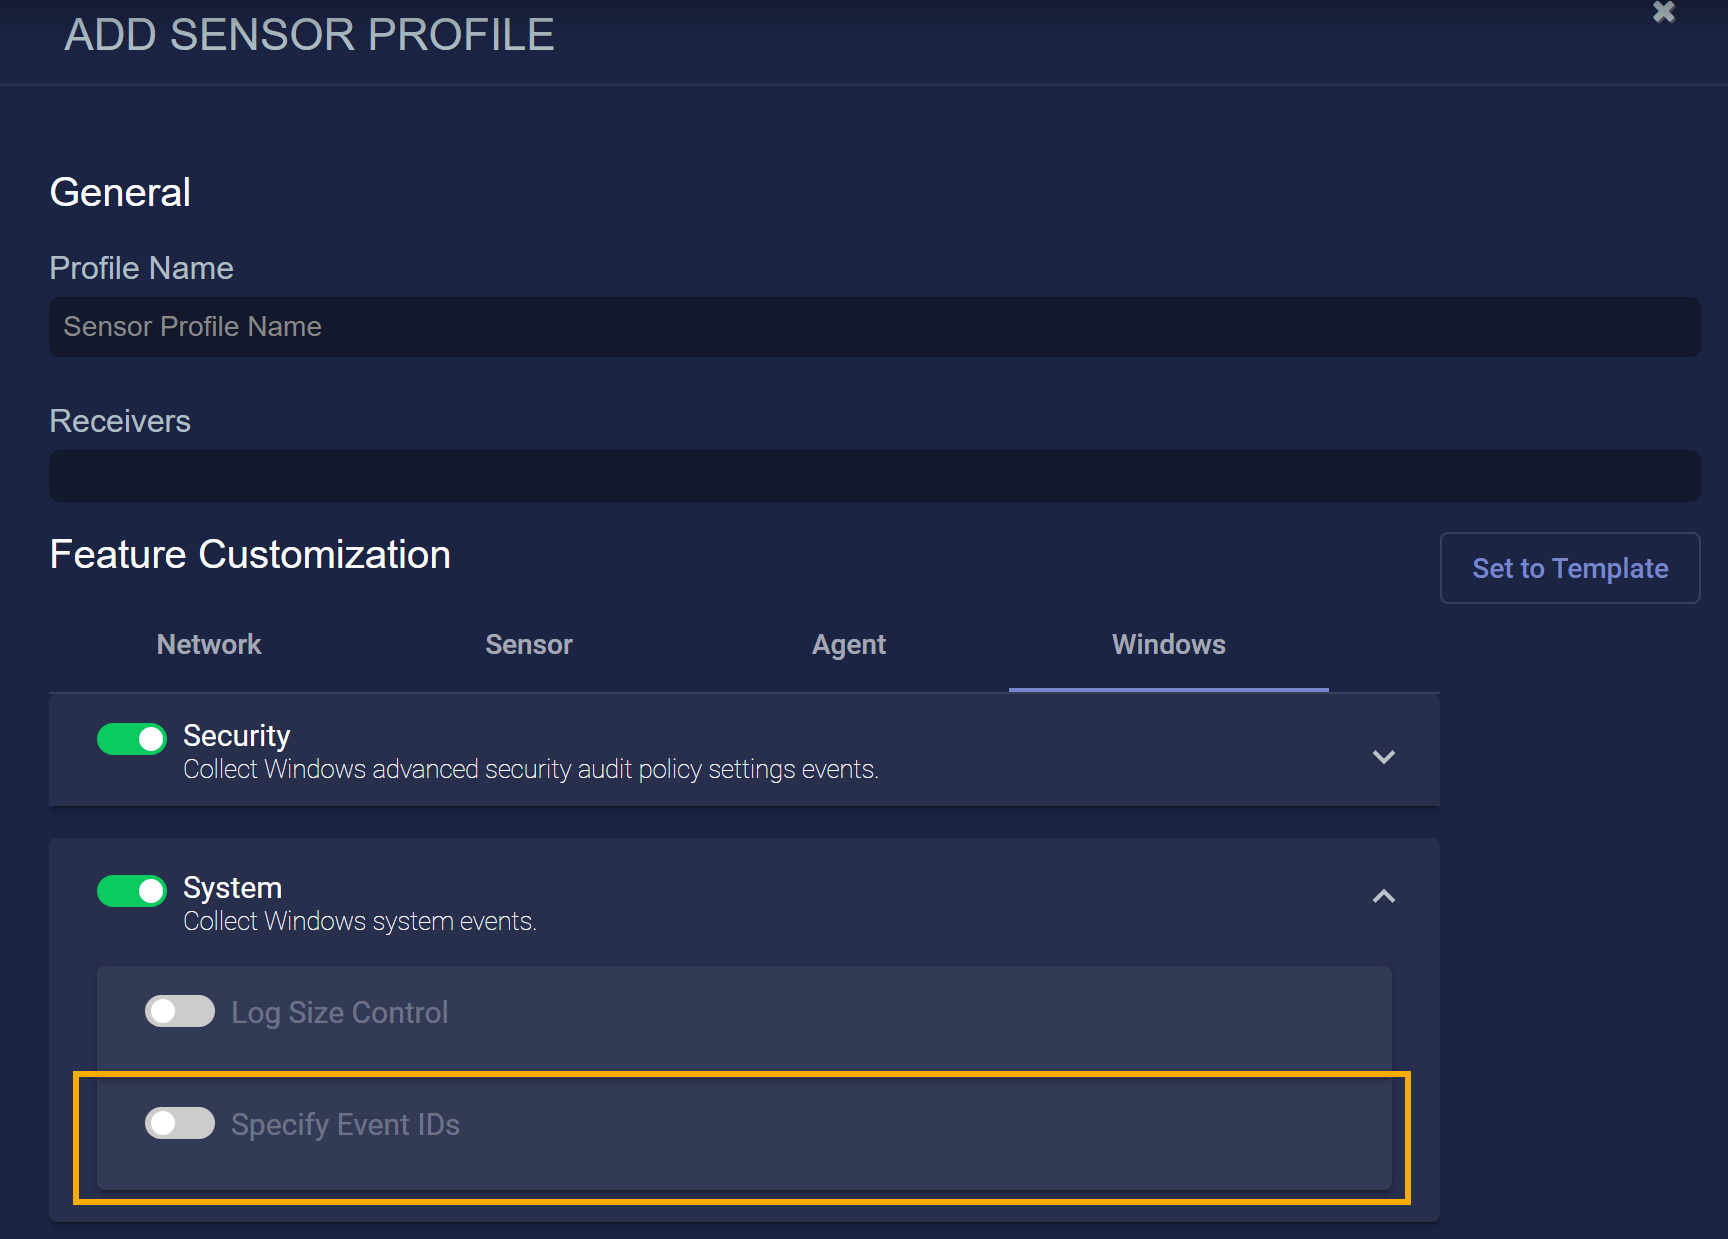This screenshot has height=1239, width=1728.
Task: Click the System section title
Action: (233, 888)
